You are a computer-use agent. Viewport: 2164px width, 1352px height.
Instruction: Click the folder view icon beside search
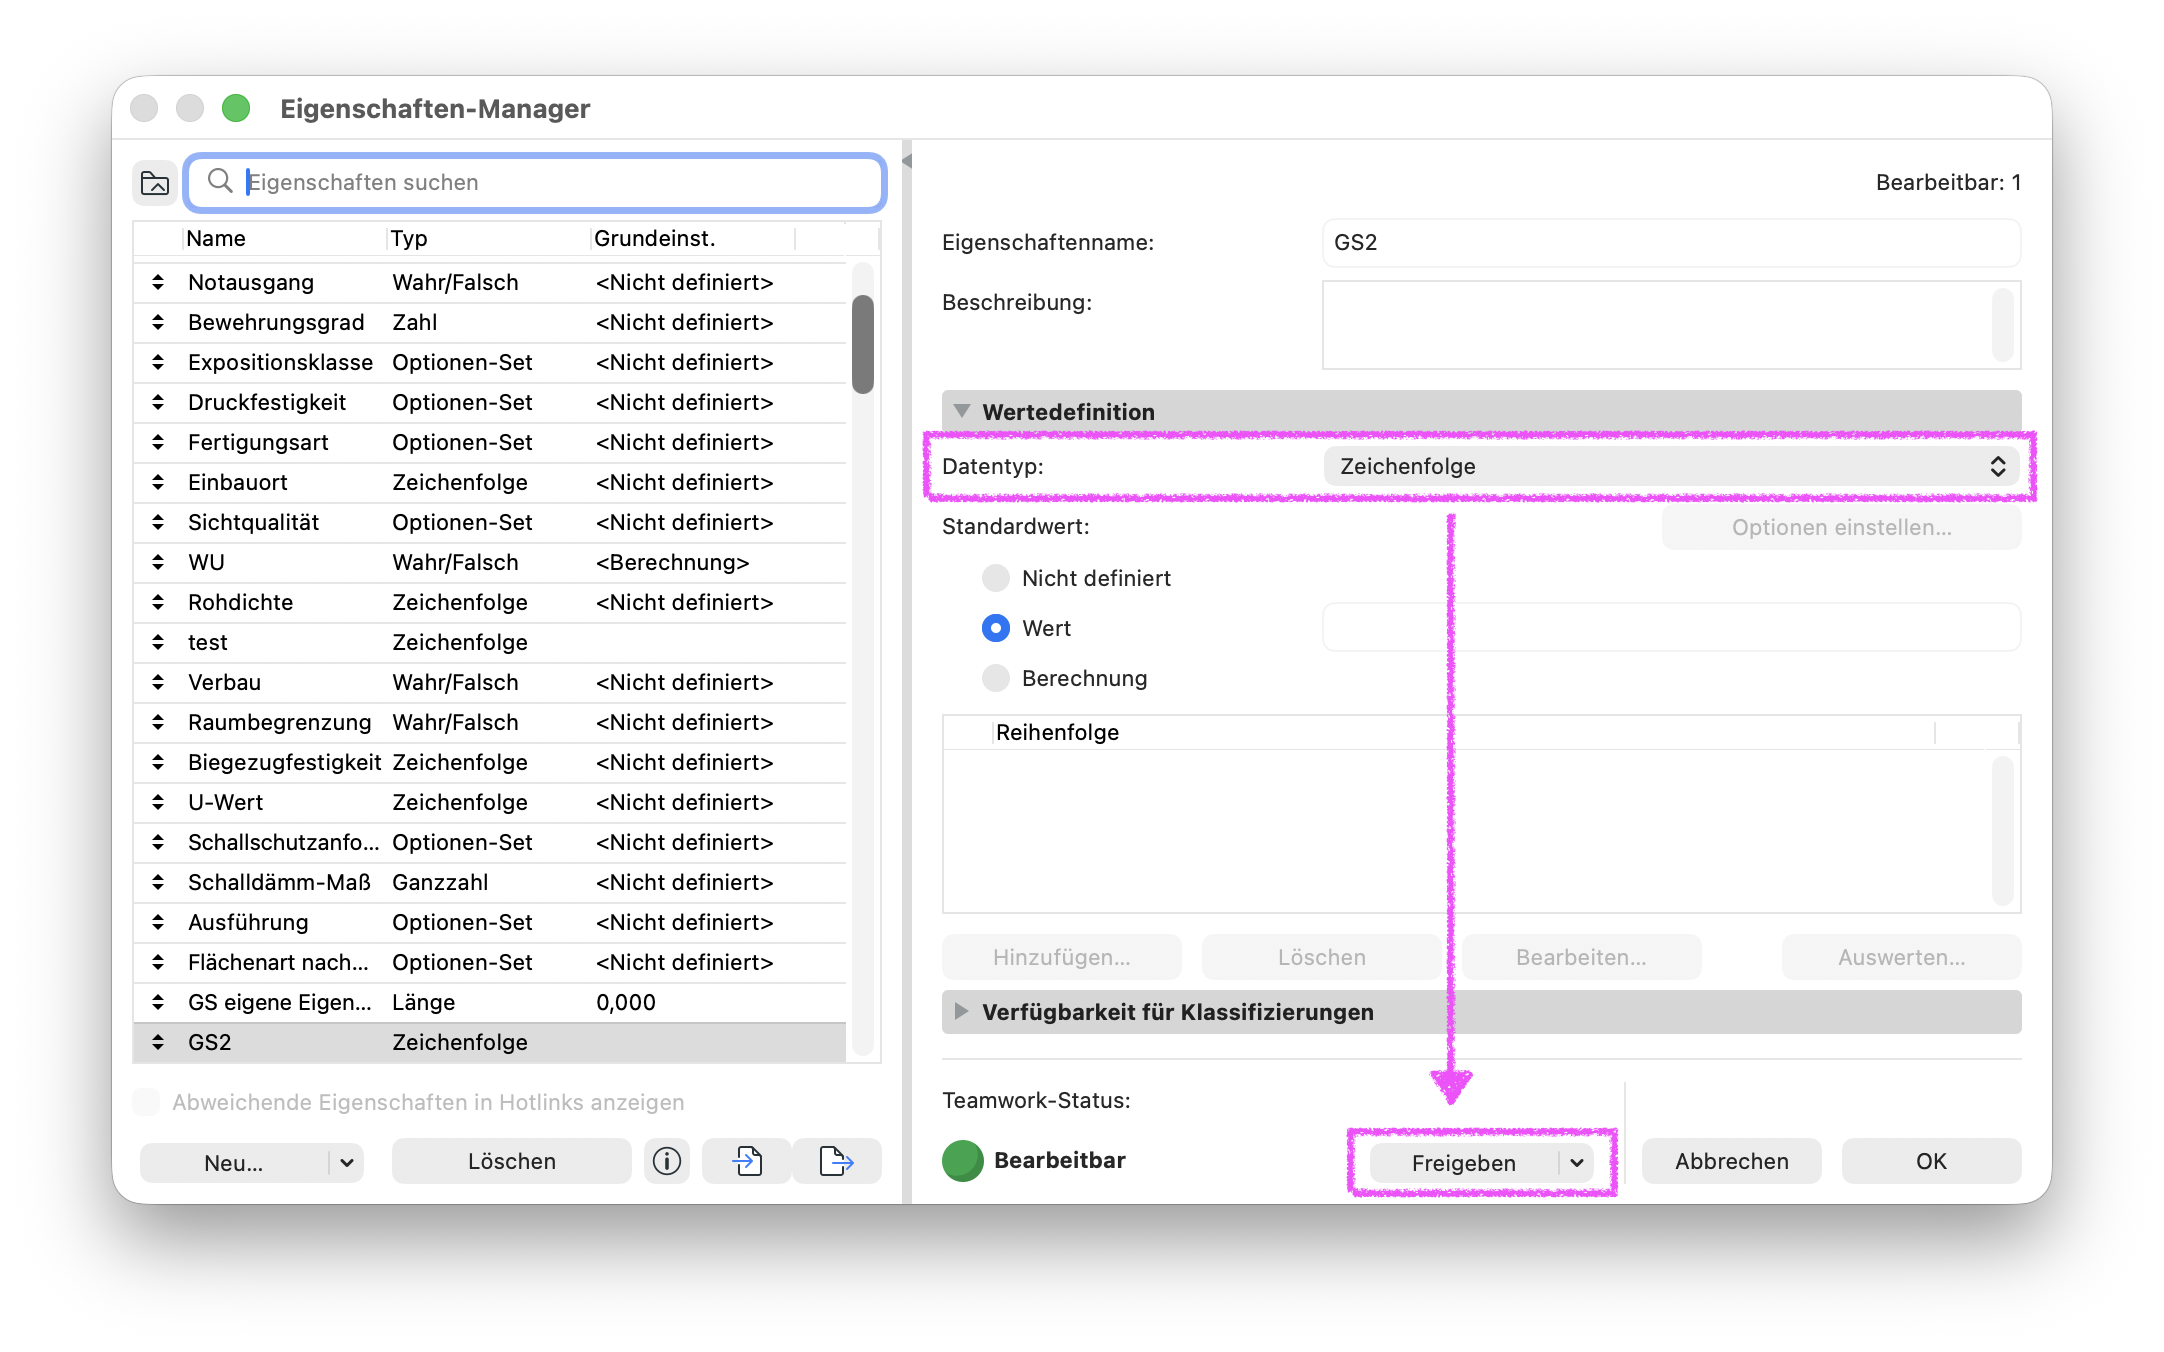155,182
